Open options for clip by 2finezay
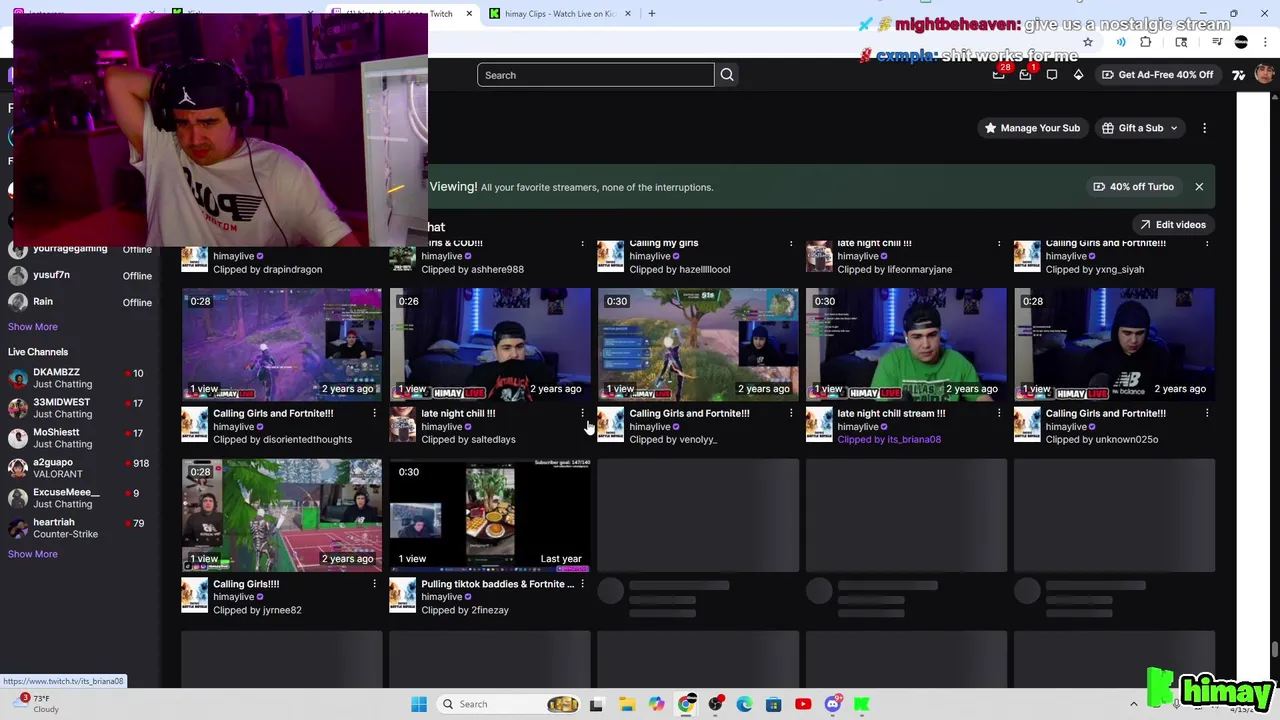Screen dimensions: 1280x720 point(582,584)
